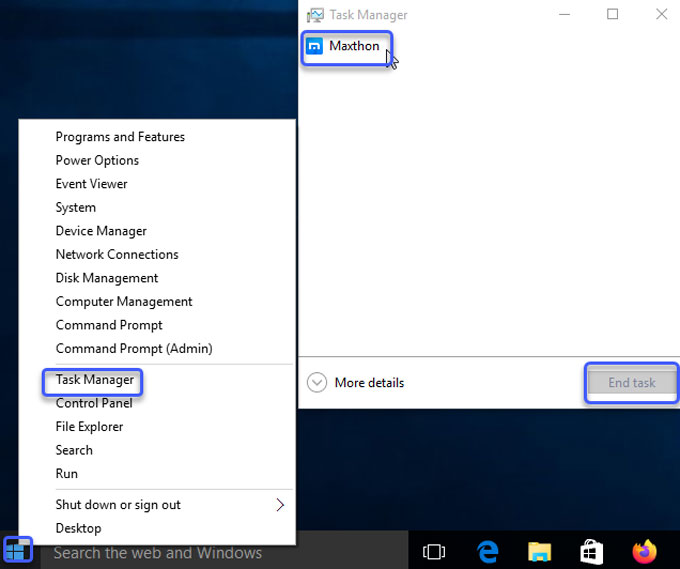Open Event Viewer

[x=92, y=184]
